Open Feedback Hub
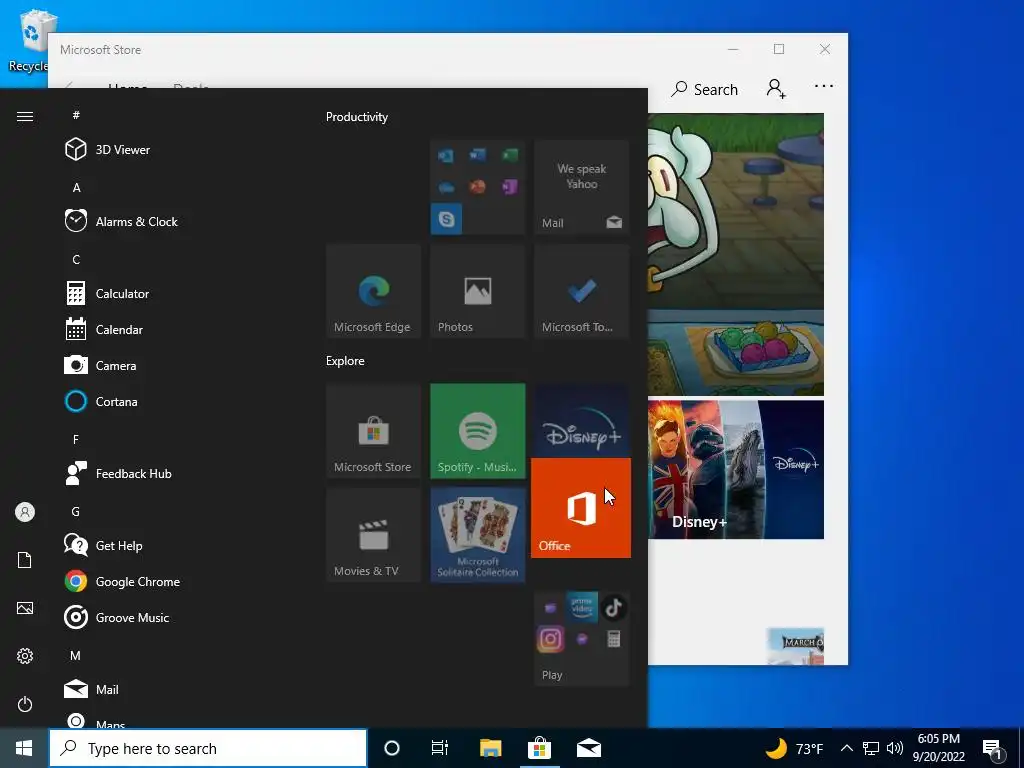Image resolution: width=1024 pixels, height=768 pixels. tap(118, 473)
